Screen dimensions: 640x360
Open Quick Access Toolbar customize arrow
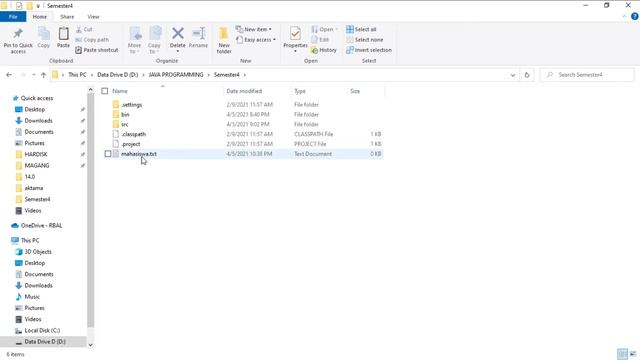[38, 6]
